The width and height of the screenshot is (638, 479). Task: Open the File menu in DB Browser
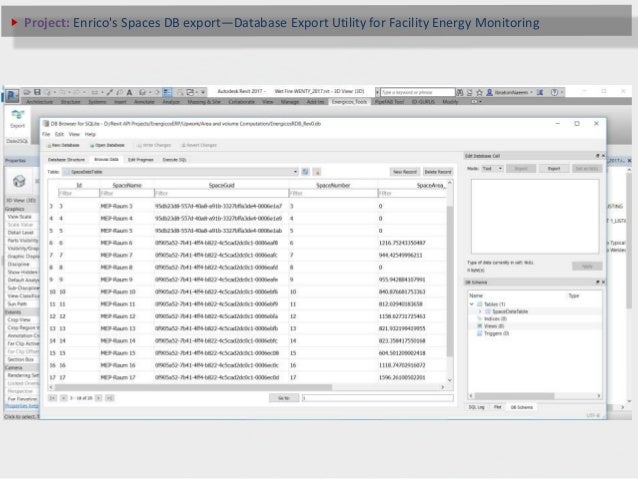click(46, 134)
